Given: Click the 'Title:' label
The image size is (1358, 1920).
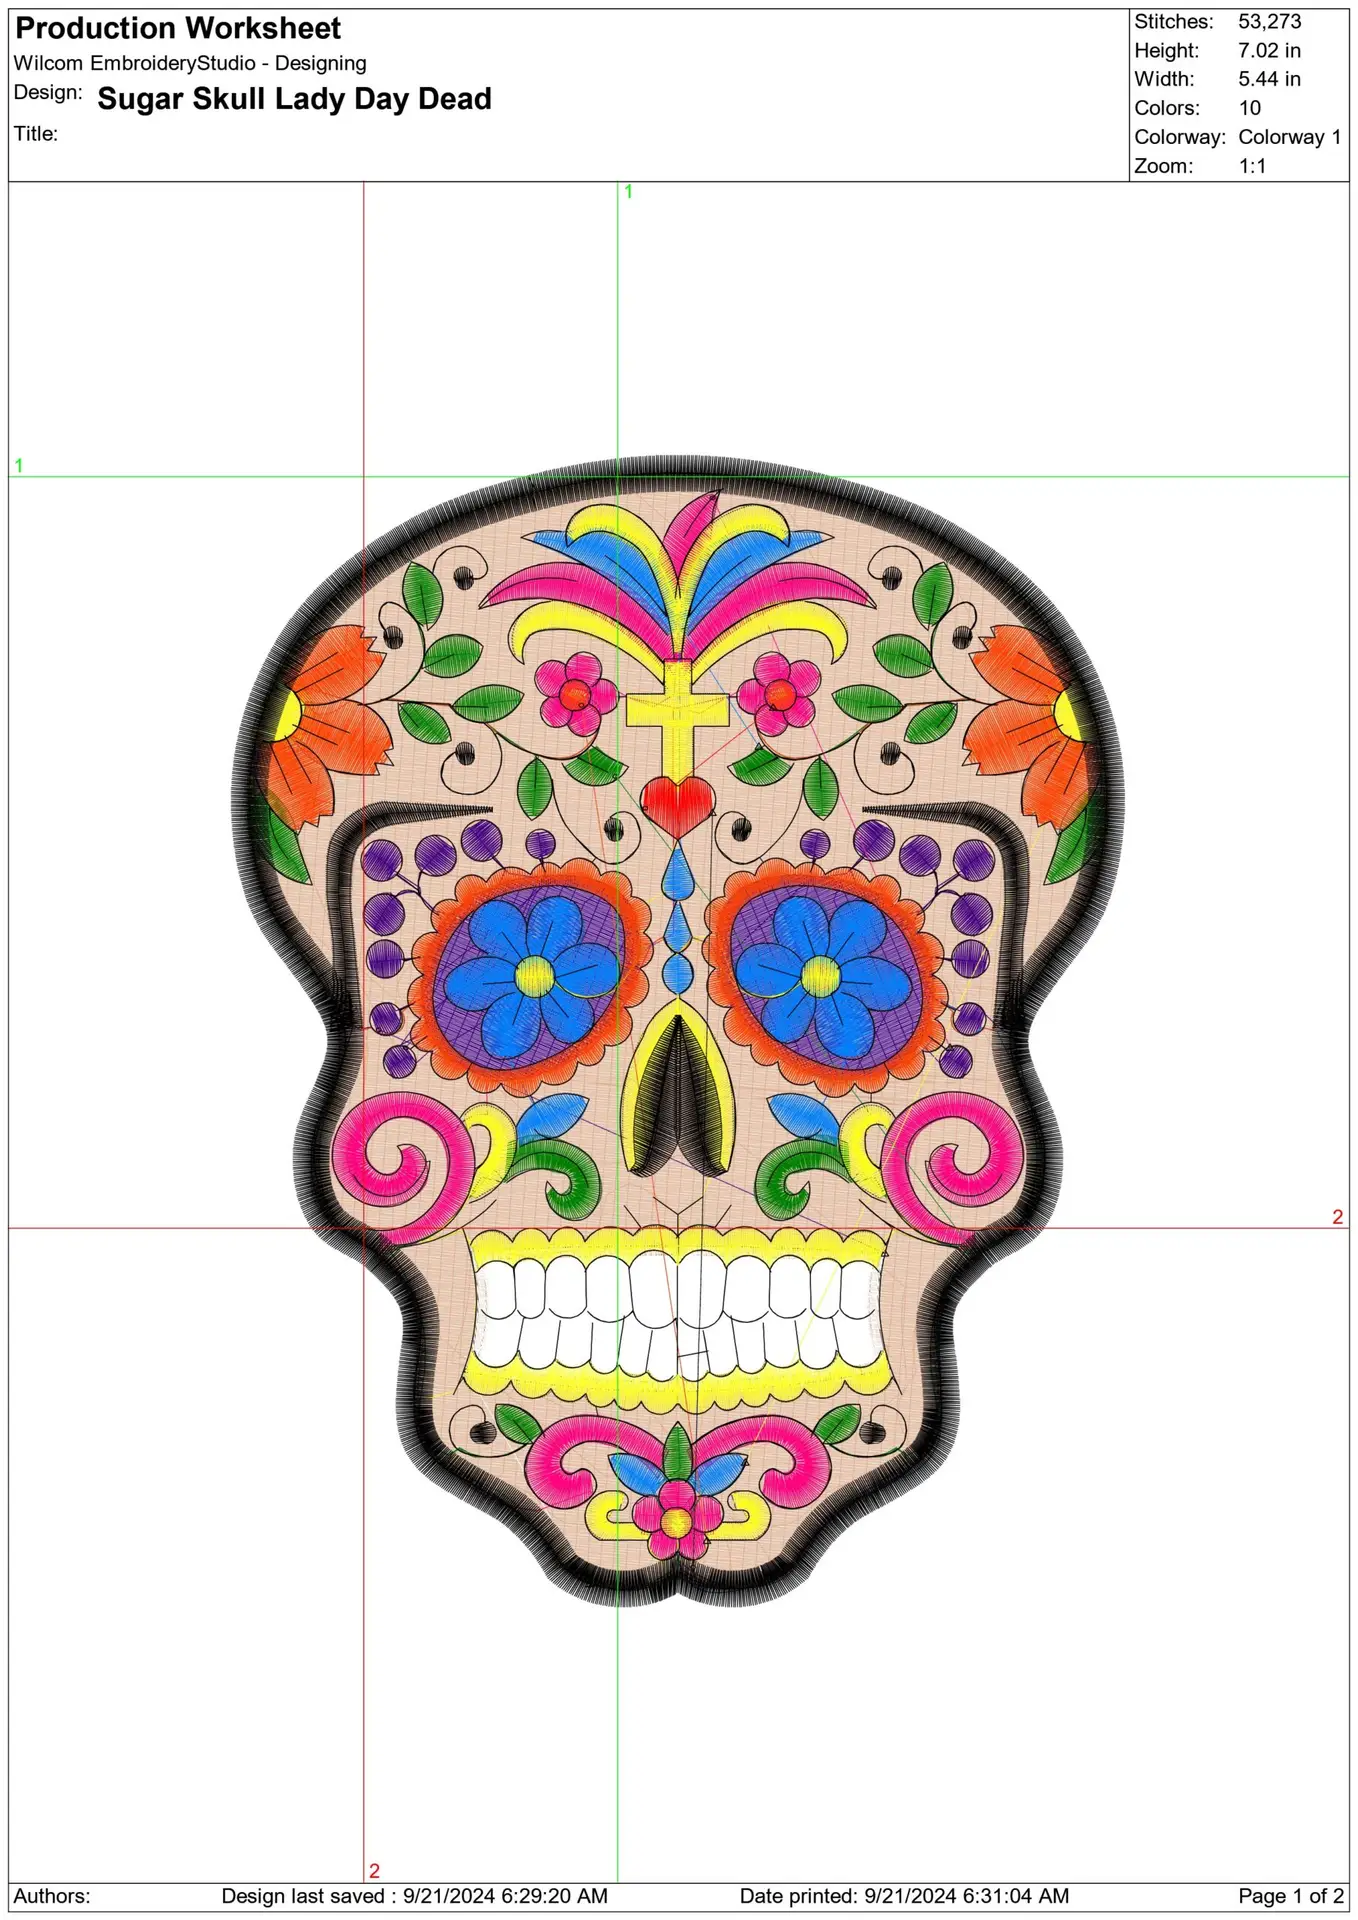Looking at the screenshot, I should [36, 134].
